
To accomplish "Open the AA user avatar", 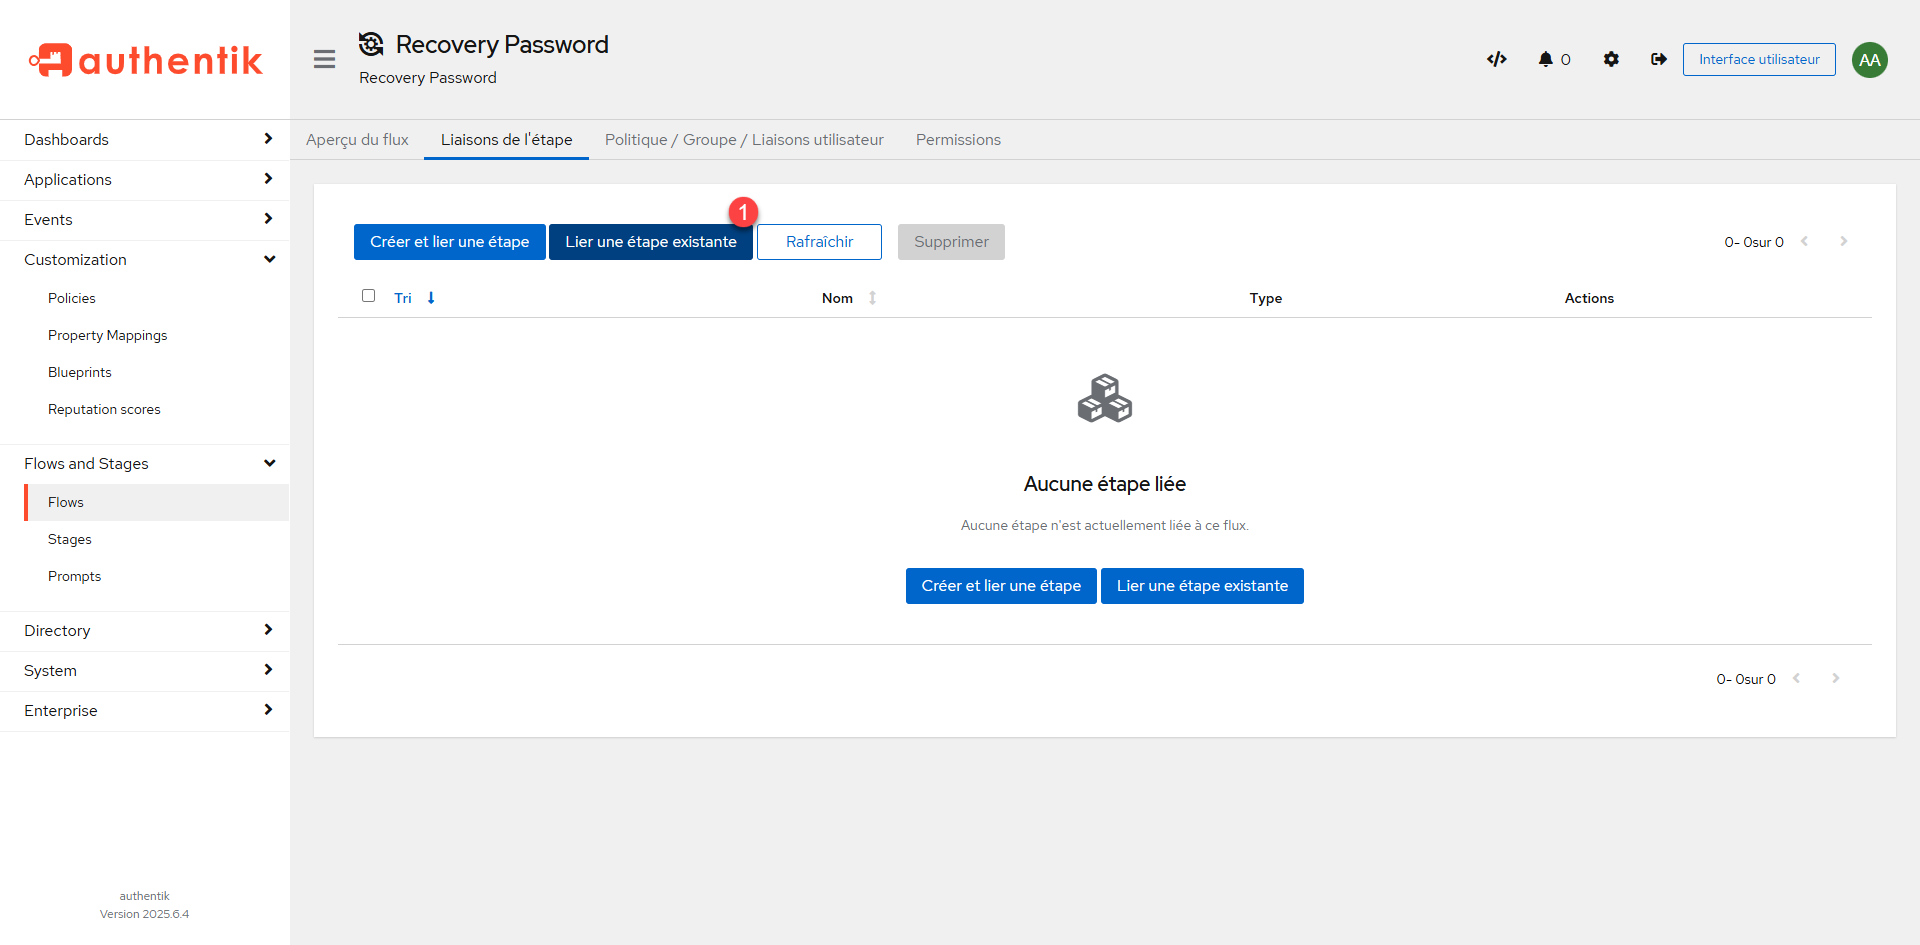I will 1869,59.
